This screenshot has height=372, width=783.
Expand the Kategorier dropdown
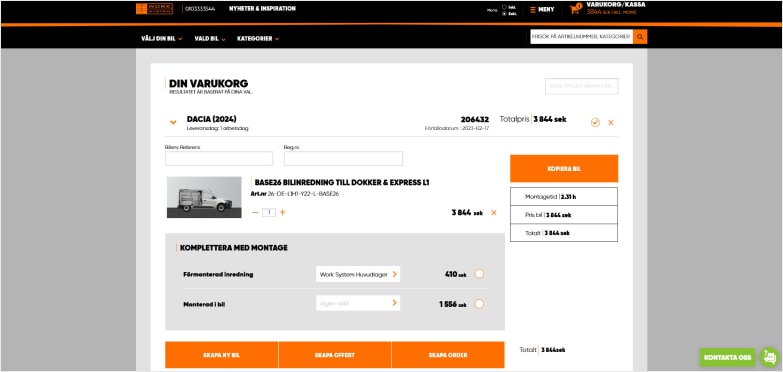[x=258, y=38]
